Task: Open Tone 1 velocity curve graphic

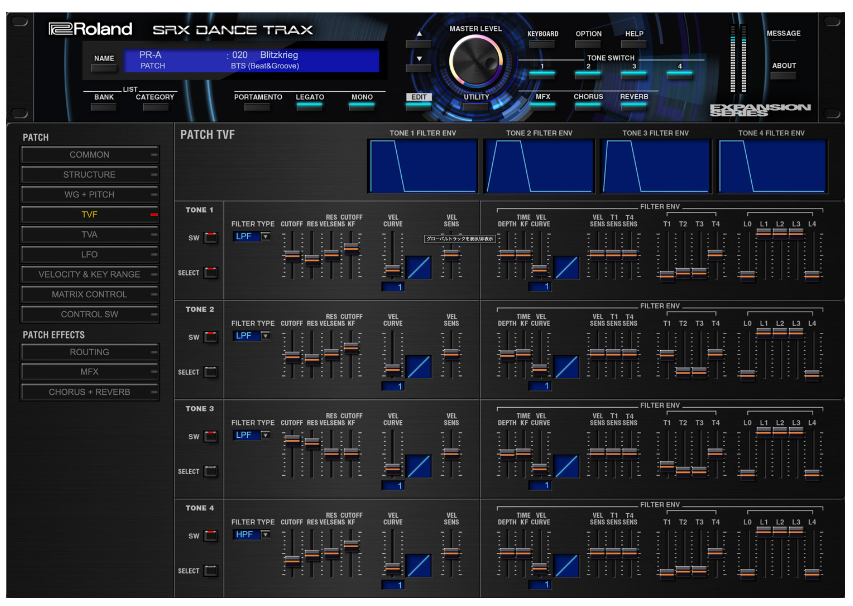Action: (419, 268)
